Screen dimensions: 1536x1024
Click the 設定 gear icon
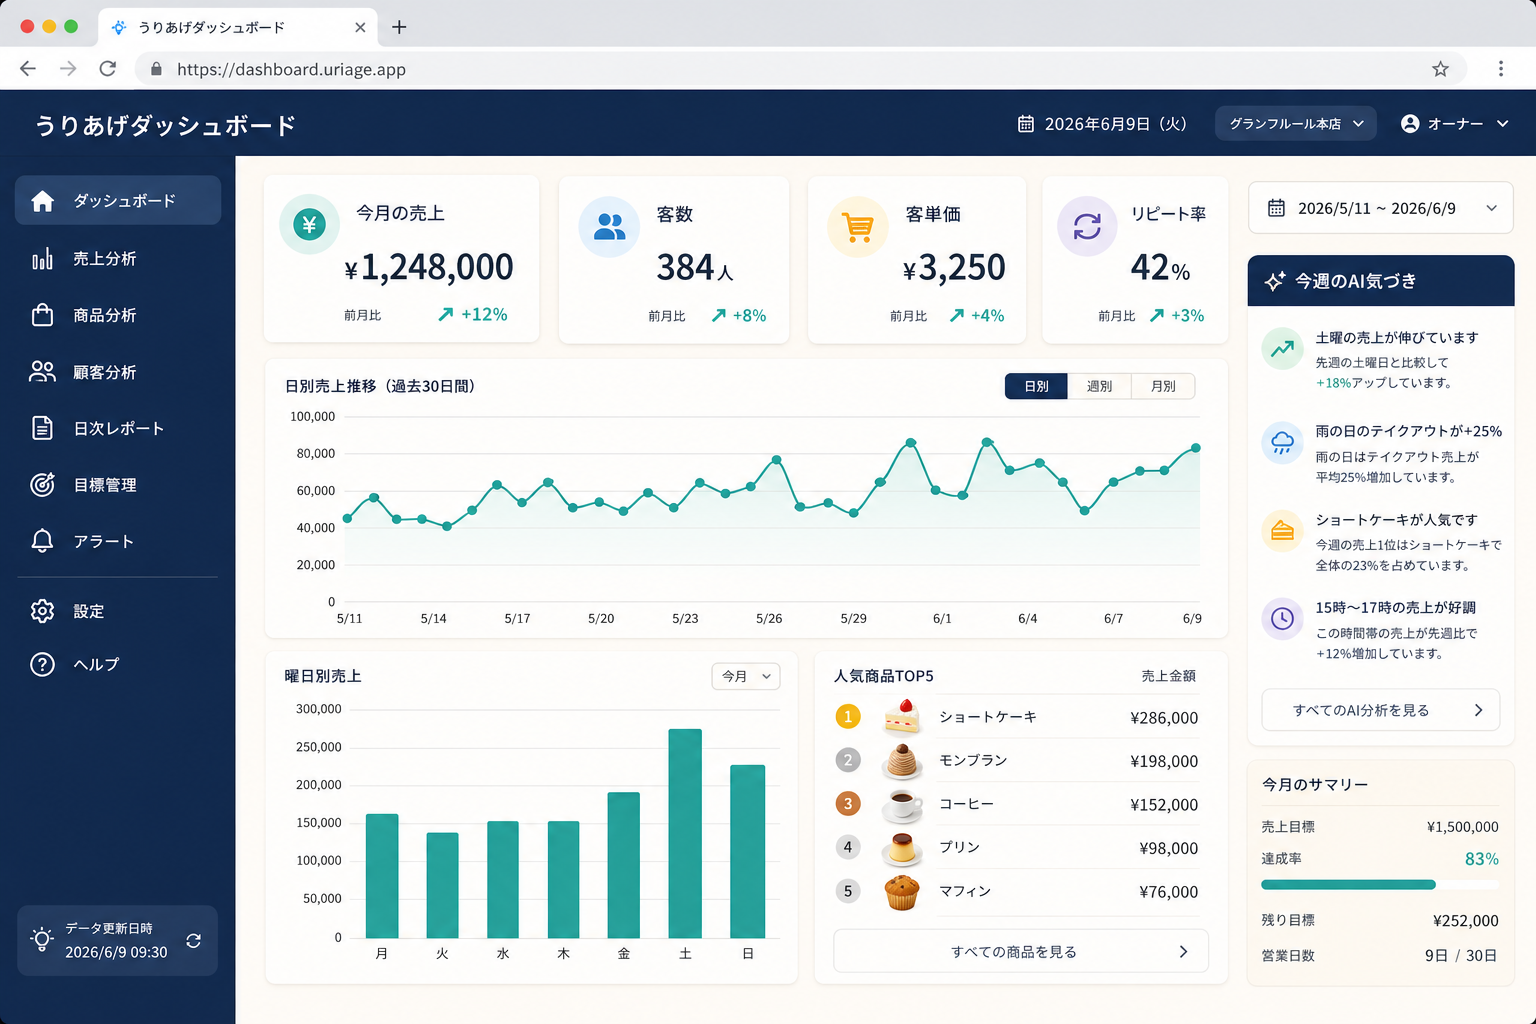42,611
